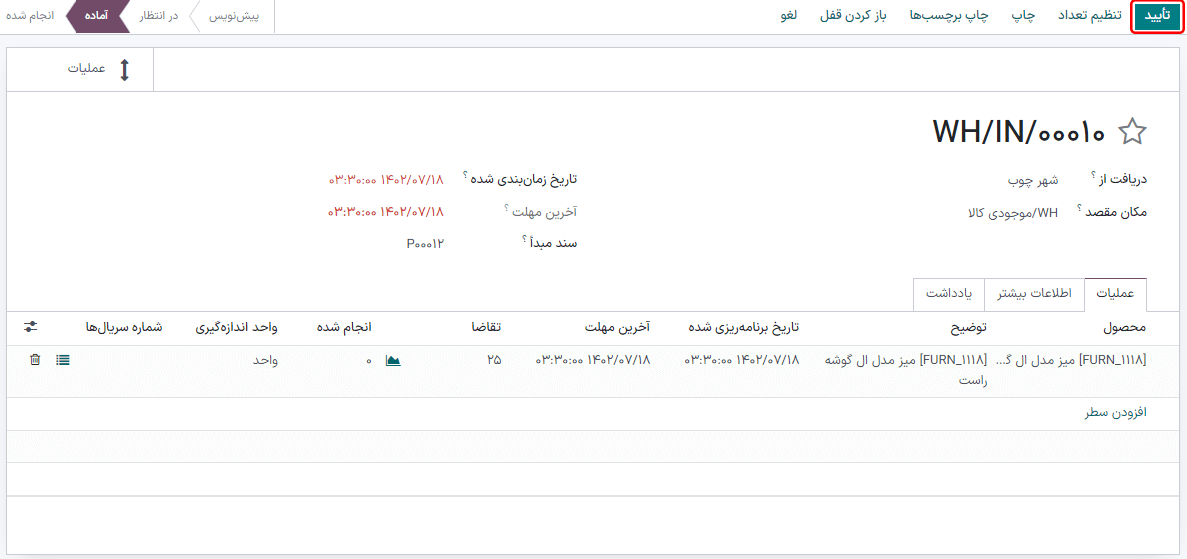Sort by تاریخ برنامه‌ریزی شده column header
1187x559 pixels.
[x=743, y=327]
